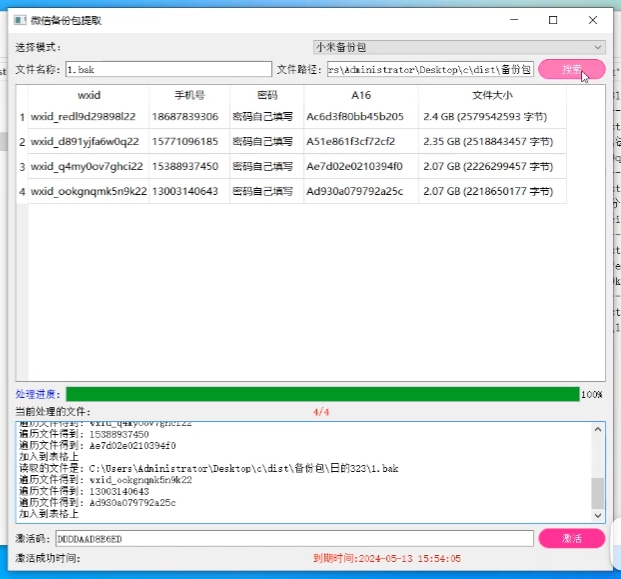
Task: Select phone number cell 15388937450
Action: [x=189, y=166]
